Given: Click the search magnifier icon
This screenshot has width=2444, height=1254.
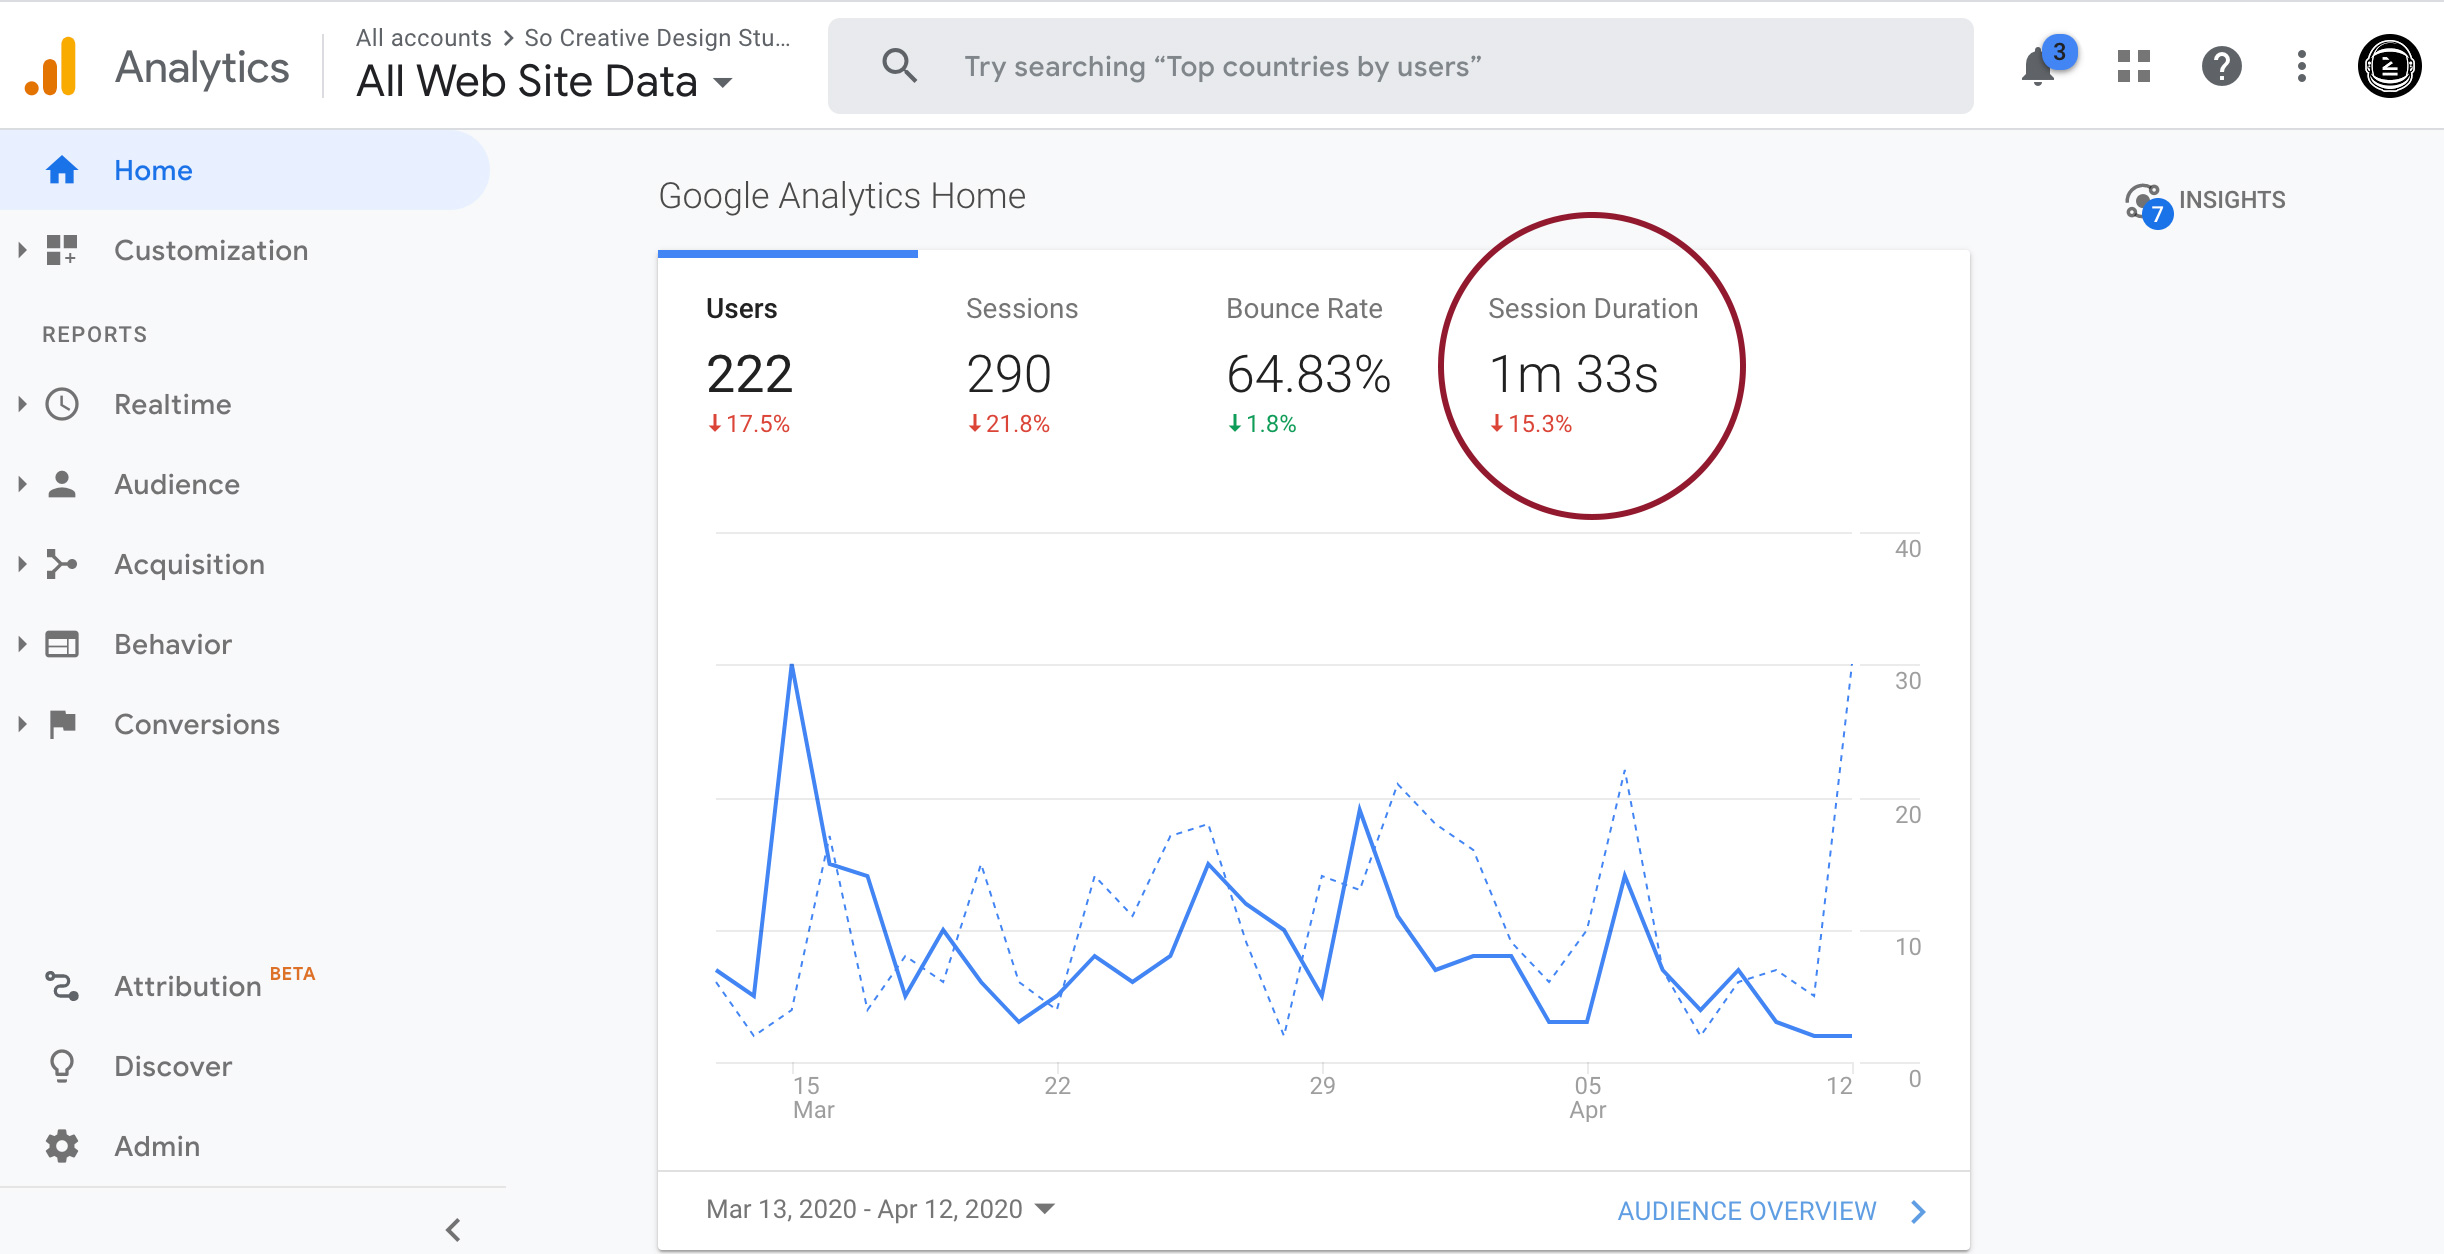Looking at the screenshot, I should [899, 66].
